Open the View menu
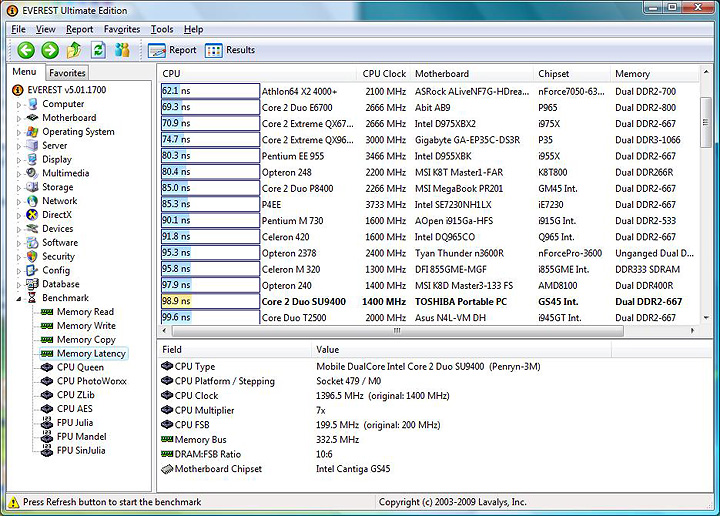The image size is (720, 516). point(45,29)
